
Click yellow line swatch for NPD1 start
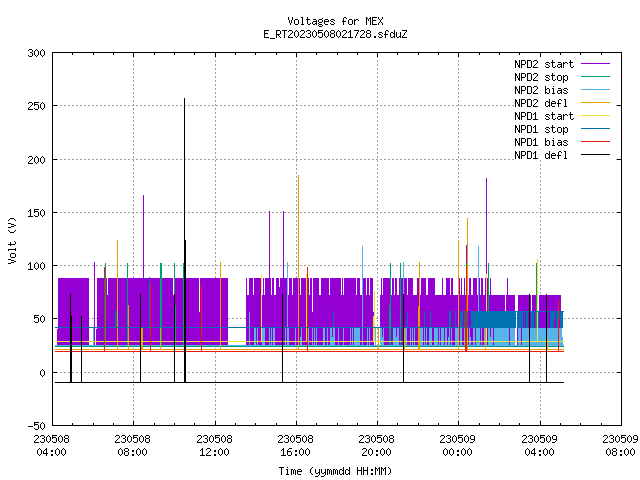pyautogui.click(x=596, y=116)
